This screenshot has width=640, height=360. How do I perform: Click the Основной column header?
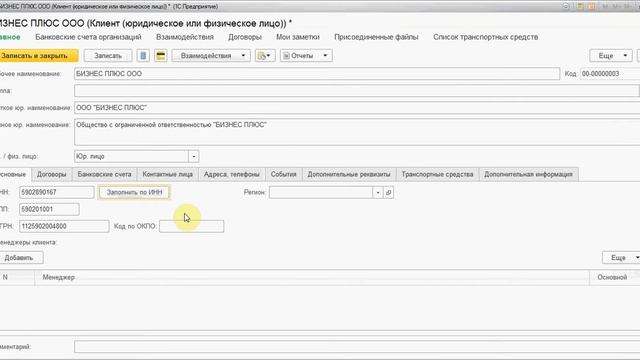tap(615, 277)
